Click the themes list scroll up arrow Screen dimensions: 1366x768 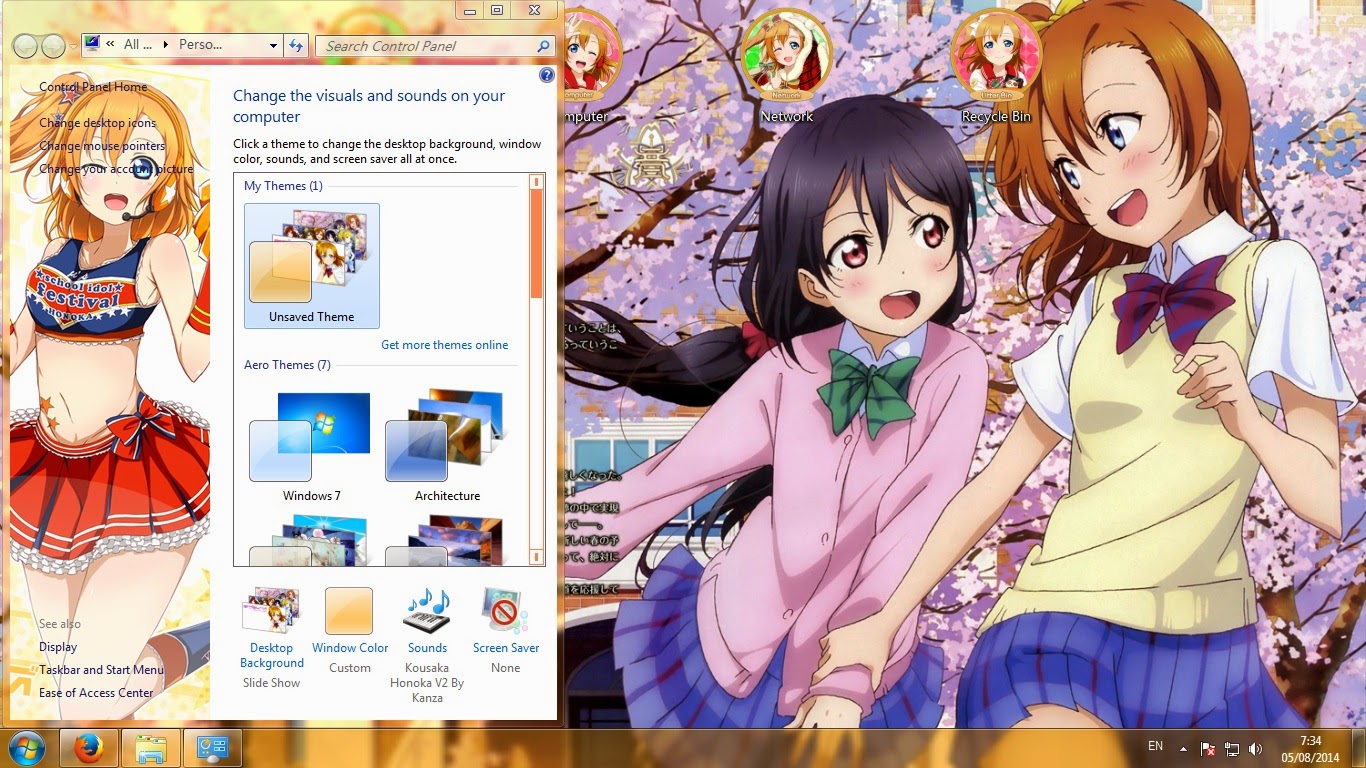pyautogui.click(x=537, y=182)
